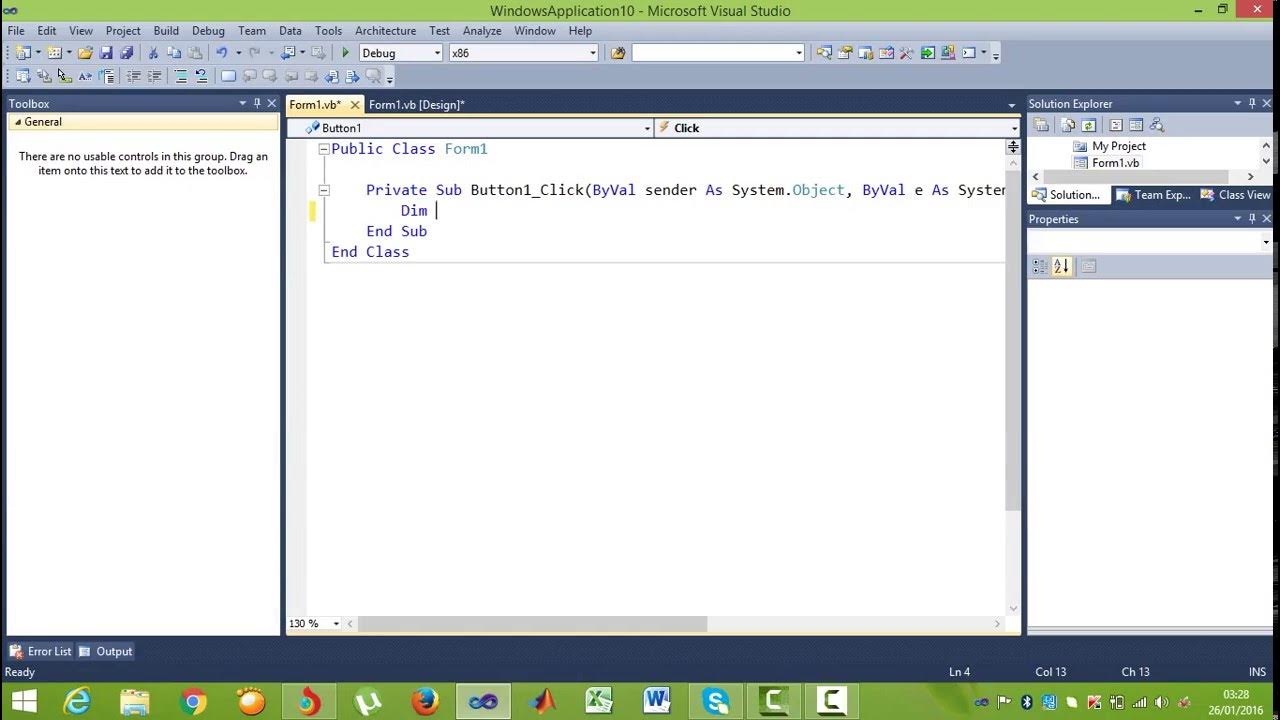Open the Build menu
Image resolution: width=1280 pixels, height=720 pixels.
point(166,31)
